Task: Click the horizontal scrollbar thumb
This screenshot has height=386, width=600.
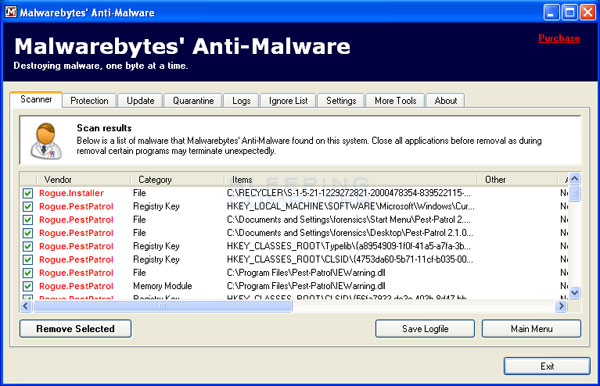Action: pos(163,306)
